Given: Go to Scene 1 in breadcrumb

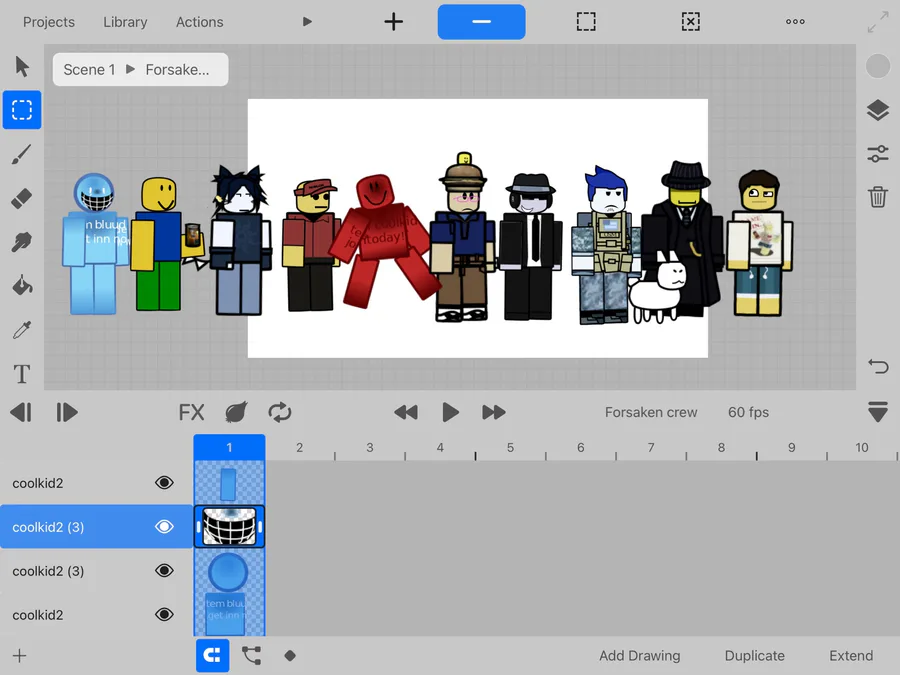Looking at the screenshot, I should 89,69.
